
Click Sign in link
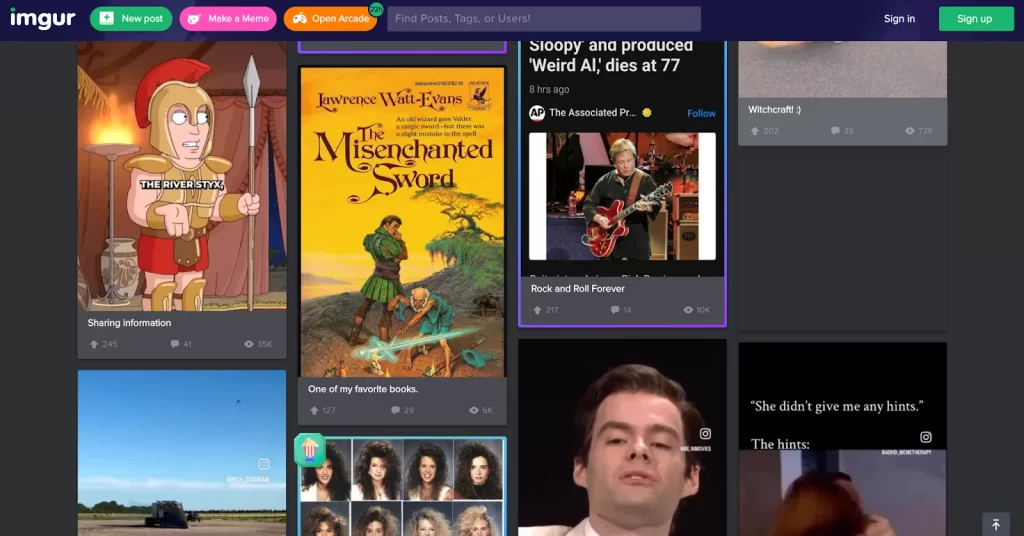[x=899, y=19]
